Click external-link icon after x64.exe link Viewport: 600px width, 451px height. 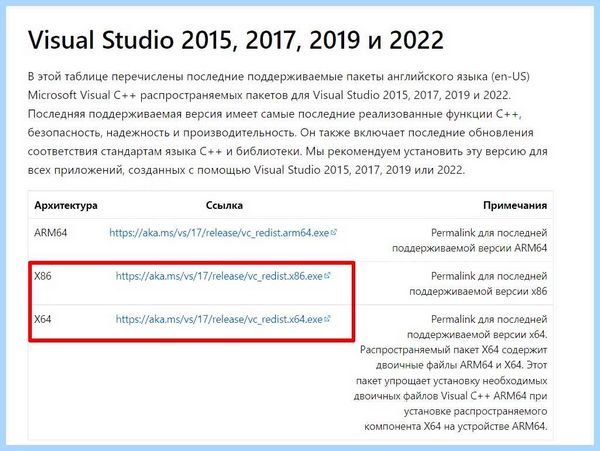pyautogui.click(x=327, y=318)
